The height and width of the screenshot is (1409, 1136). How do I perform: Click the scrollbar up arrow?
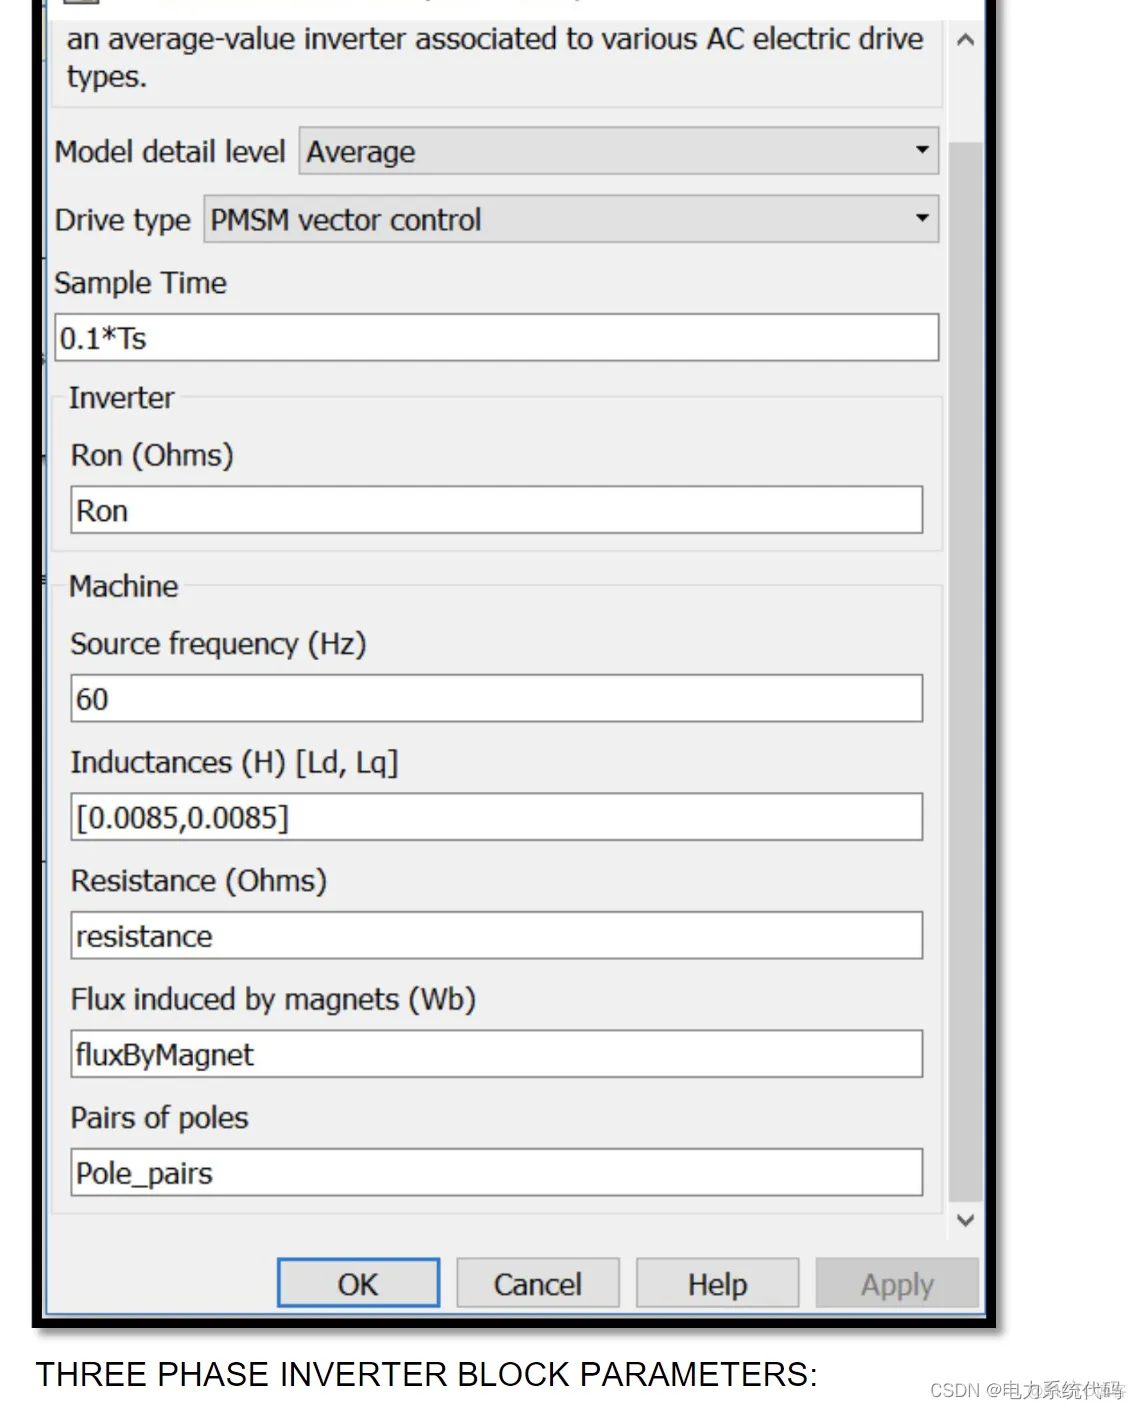click(965, 40)
